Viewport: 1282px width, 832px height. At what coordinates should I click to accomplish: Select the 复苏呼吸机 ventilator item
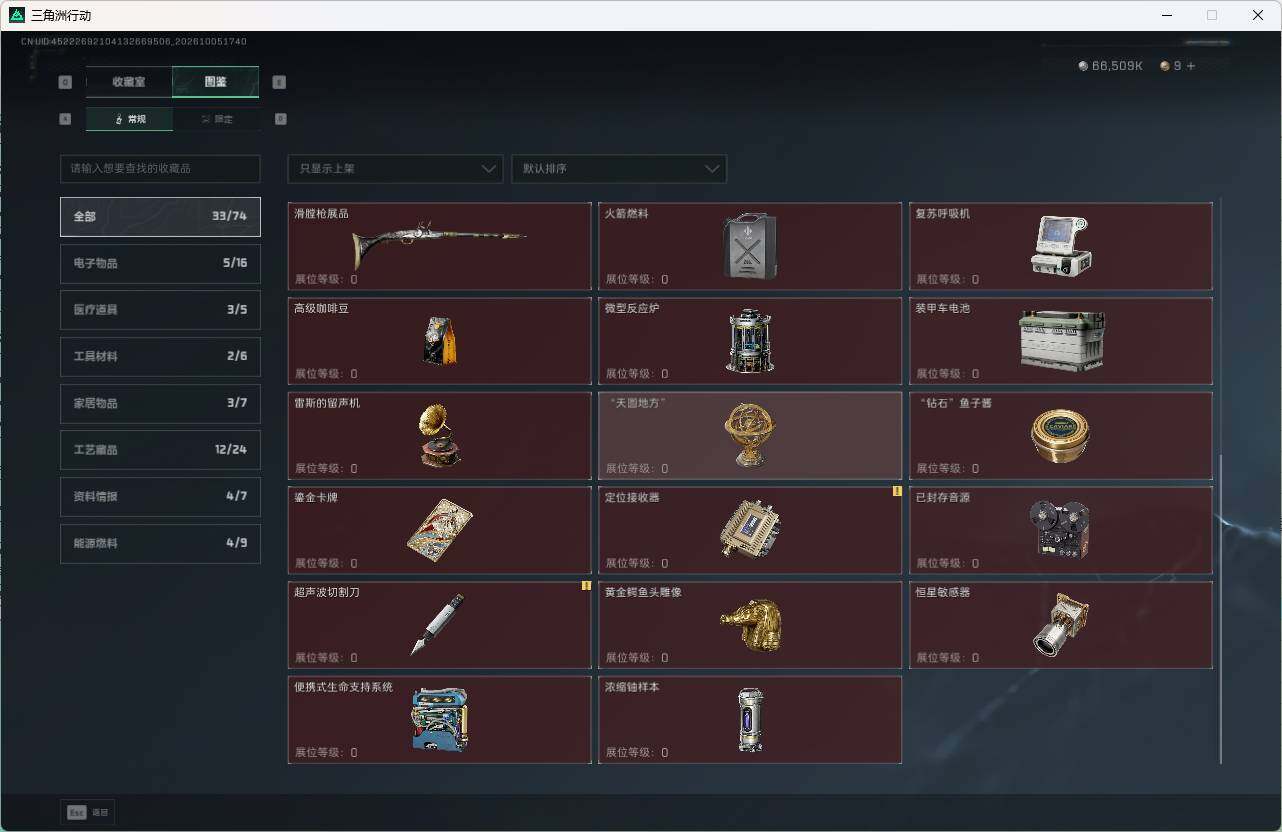[x=1061, y=246]
